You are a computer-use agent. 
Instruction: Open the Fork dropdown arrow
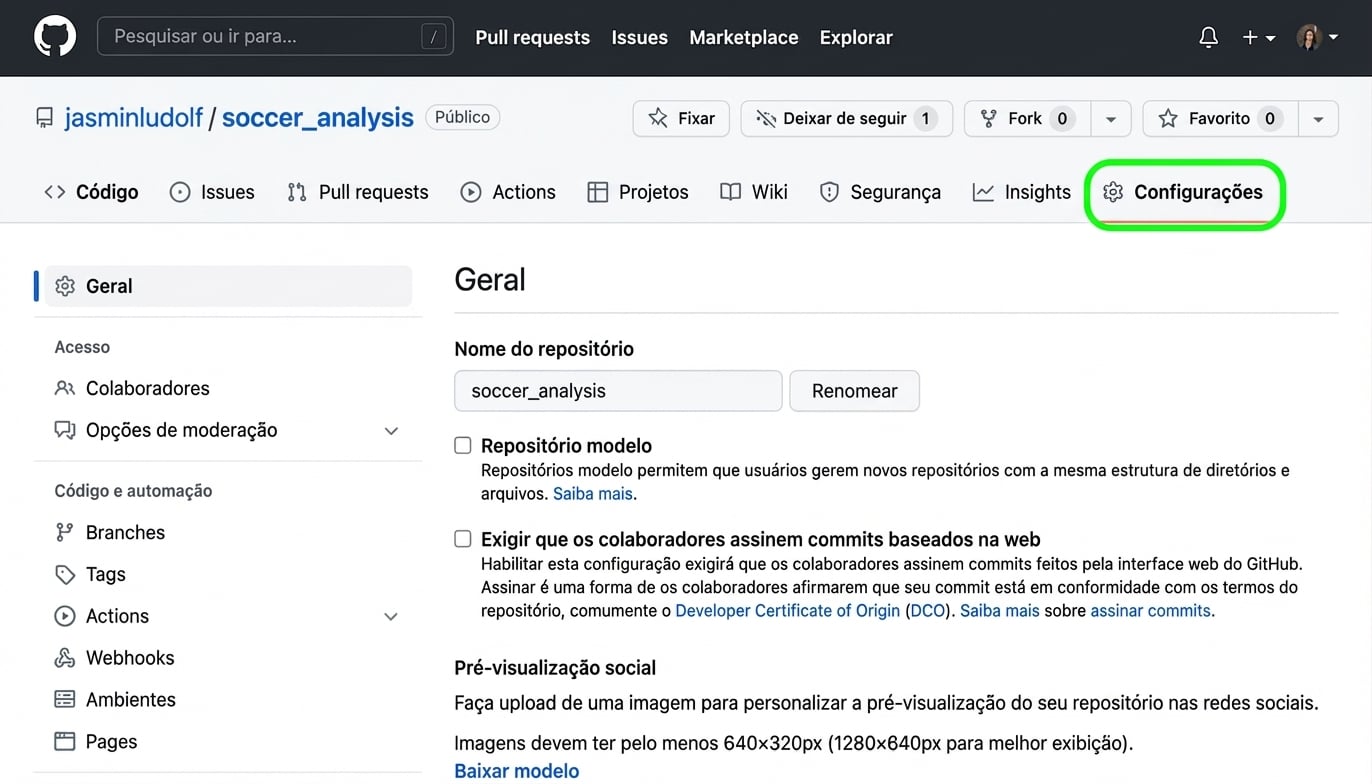[1111, 119]
